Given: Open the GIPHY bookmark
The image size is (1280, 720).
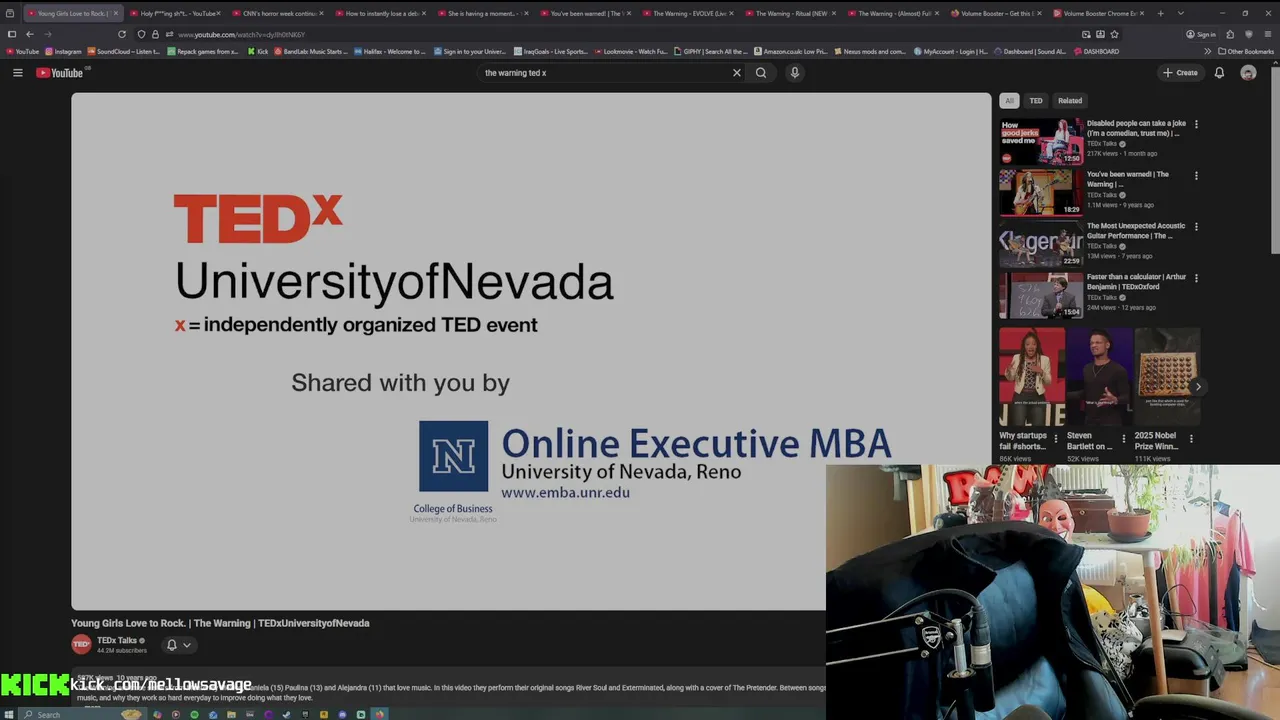Looking at the screenshot, I should [x=711, y=51].
